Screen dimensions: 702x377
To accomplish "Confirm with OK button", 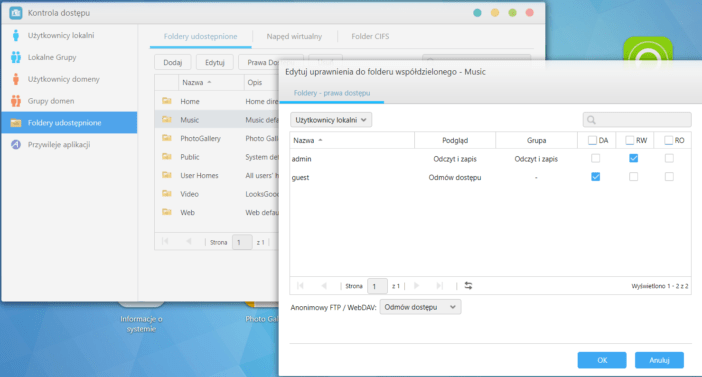I will pyautogui.click(x=602, y=360).
